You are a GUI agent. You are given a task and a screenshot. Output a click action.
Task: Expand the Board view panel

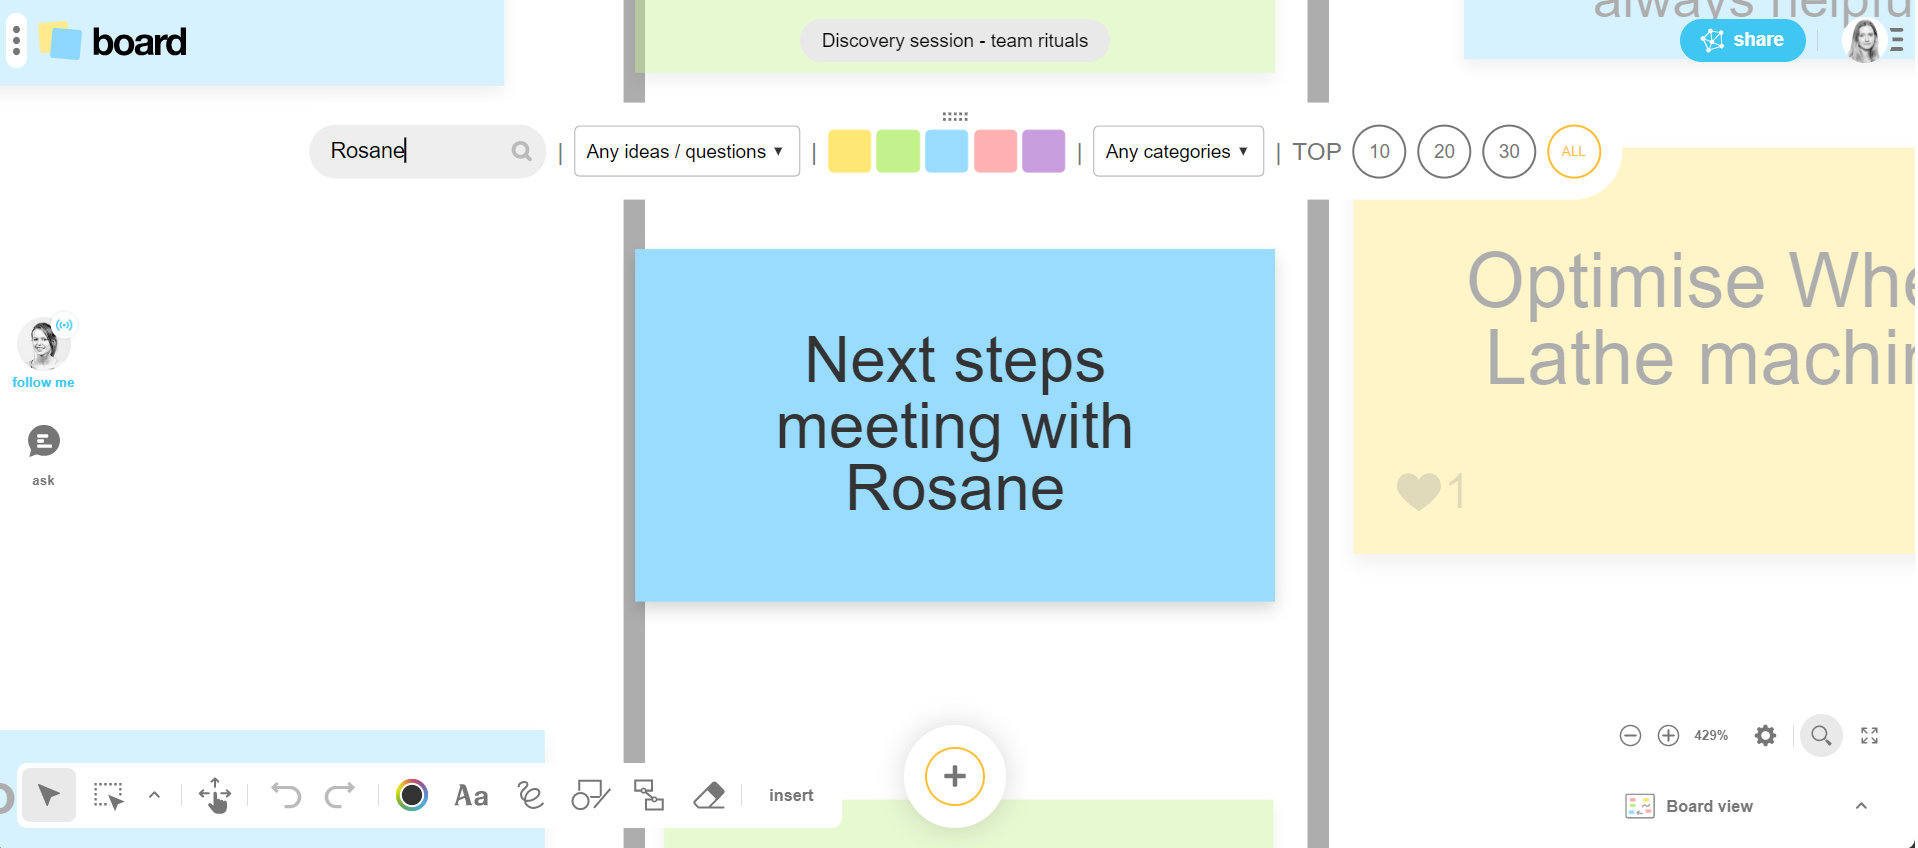coord(1860,806)
